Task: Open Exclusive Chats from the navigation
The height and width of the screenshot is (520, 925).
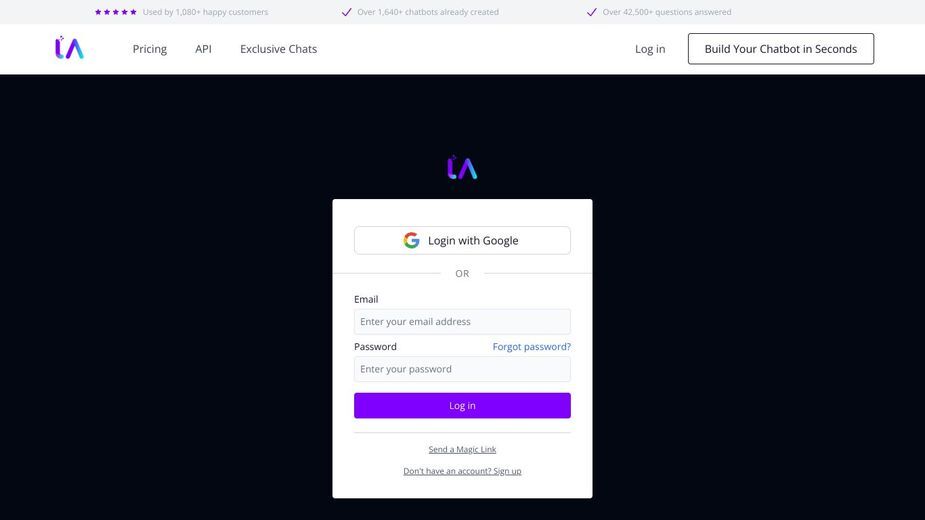Action: 278,49
